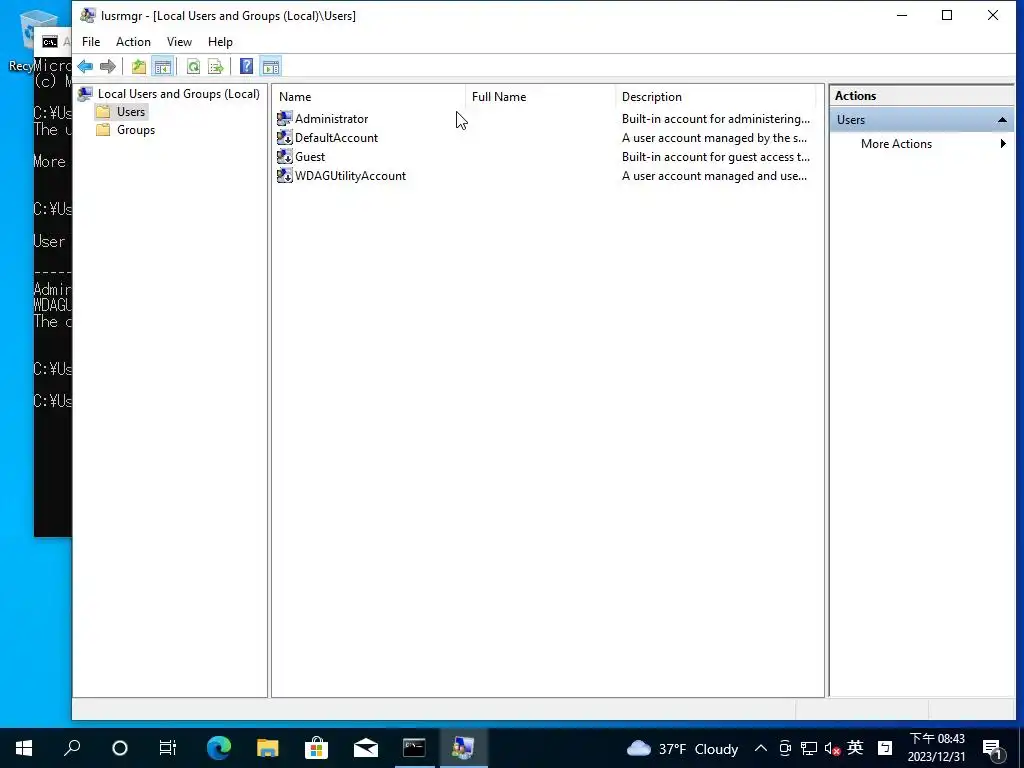1024x768 pixels.
Task: Open taskbar Search magnifier
Action: 72,748
